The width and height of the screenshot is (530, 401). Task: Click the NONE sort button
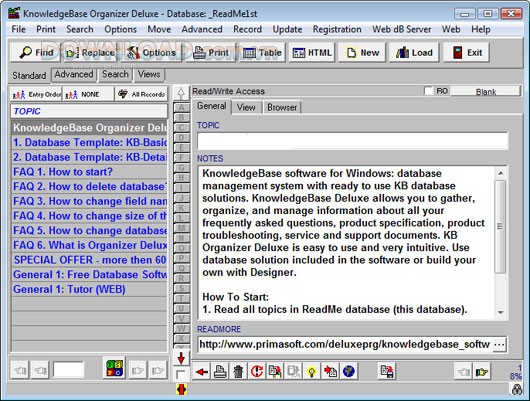click(89, 94)
